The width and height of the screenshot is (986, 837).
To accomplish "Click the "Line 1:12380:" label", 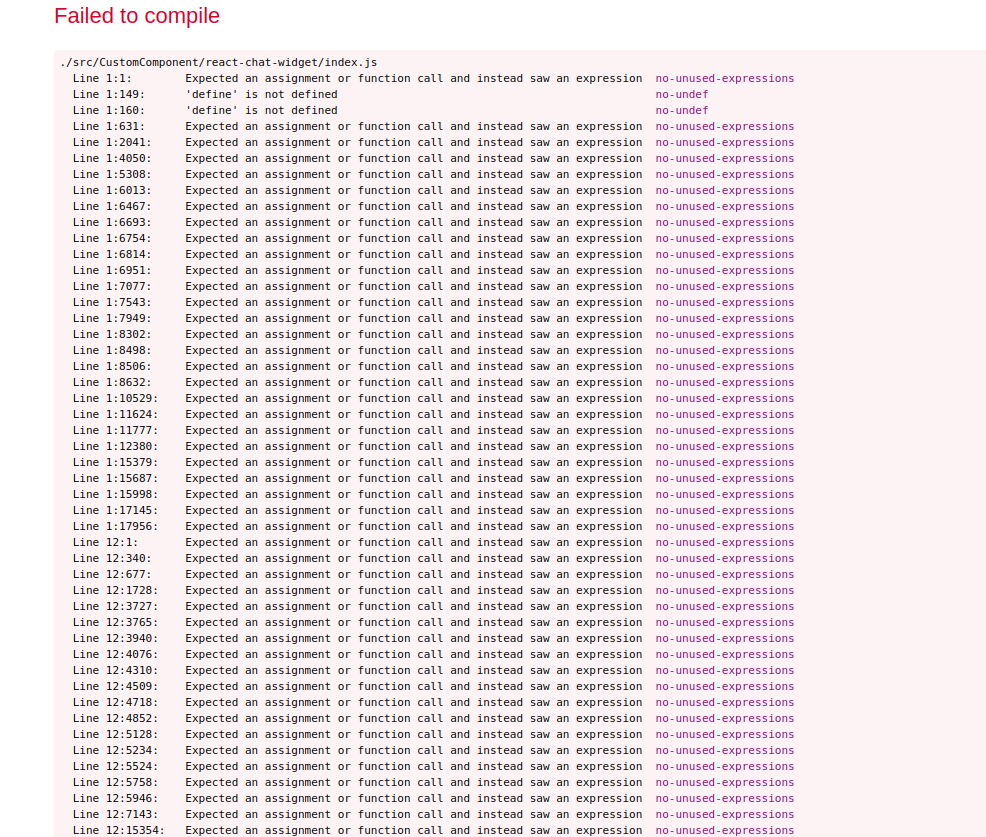I will tap(116, 446).
